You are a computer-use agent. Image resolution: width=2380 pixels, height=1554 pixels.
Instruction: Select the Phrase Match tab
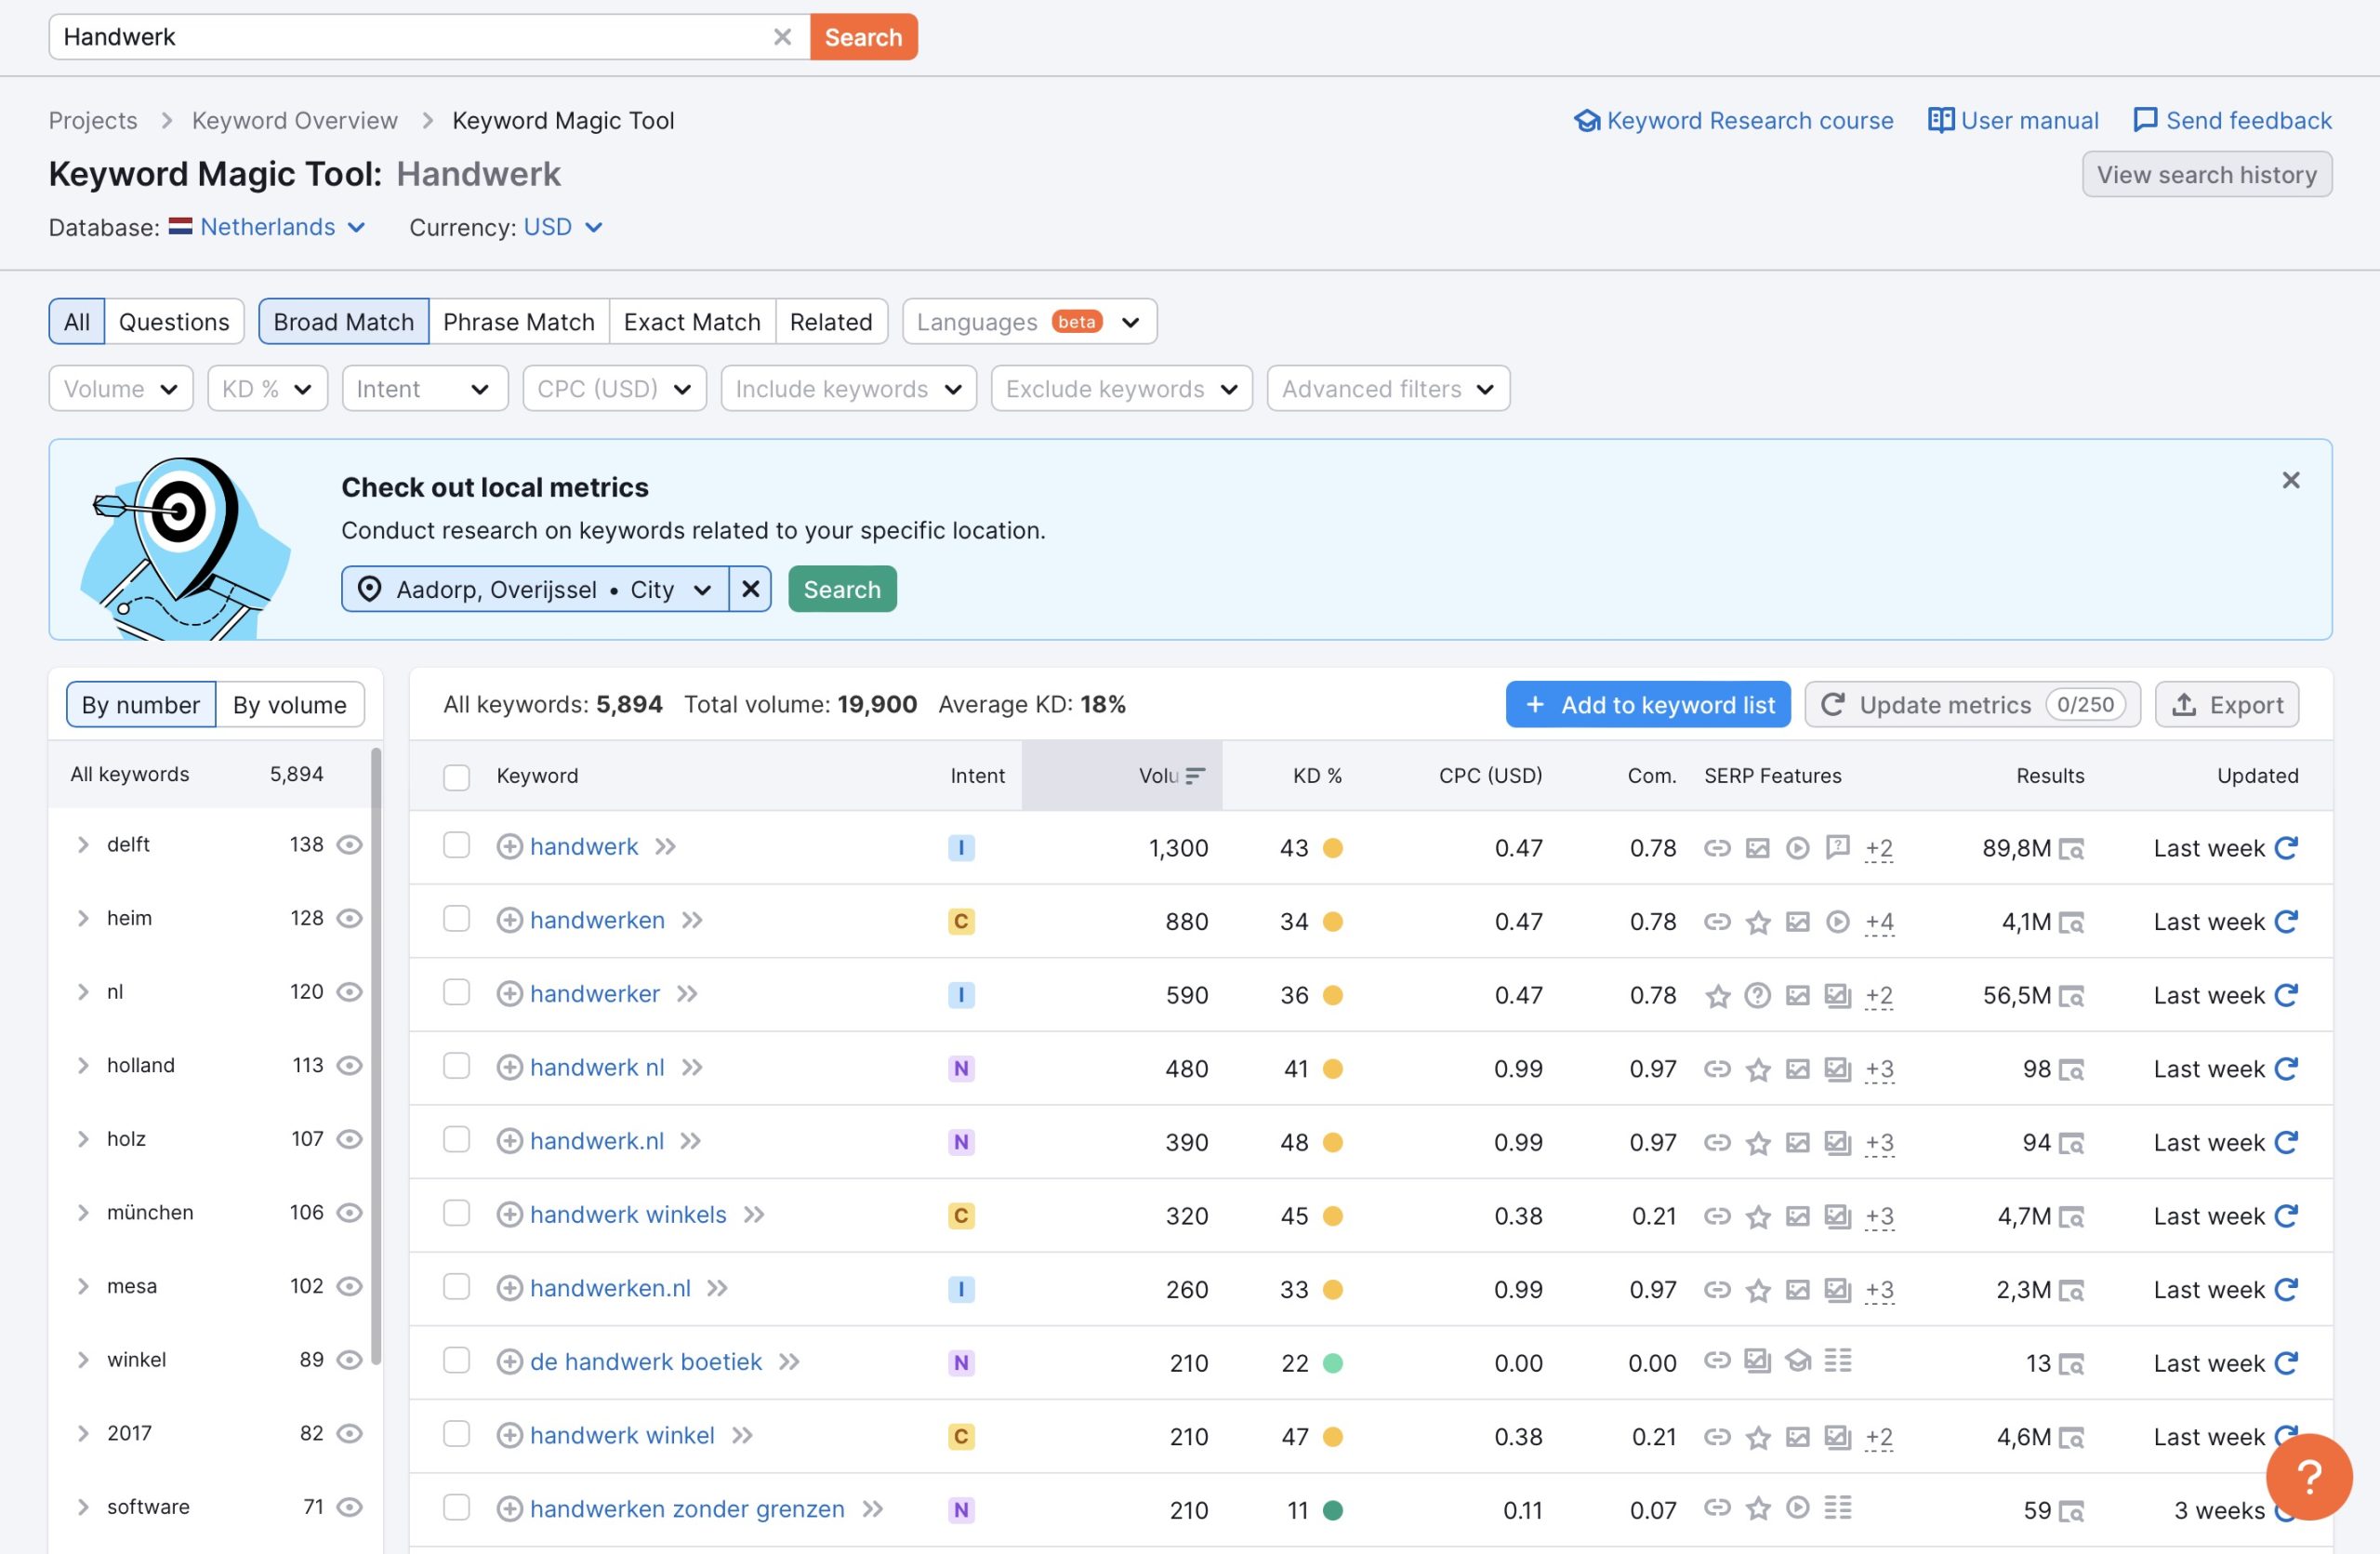click(518, 322)
